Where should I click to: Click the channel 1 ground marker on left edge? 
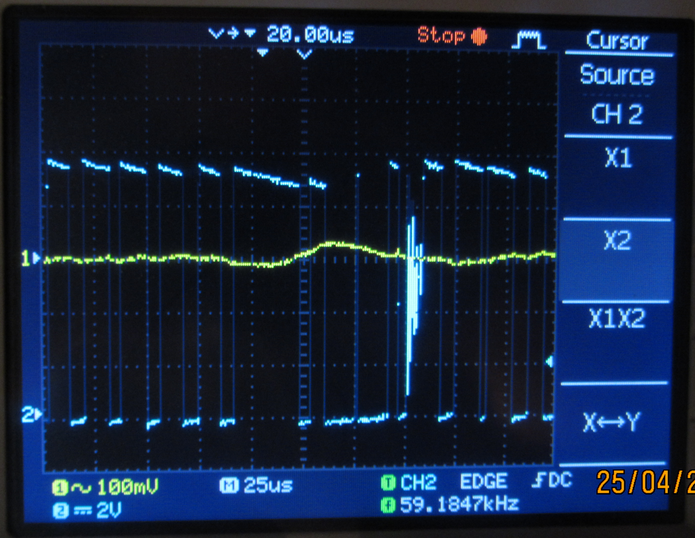point(32,259)
